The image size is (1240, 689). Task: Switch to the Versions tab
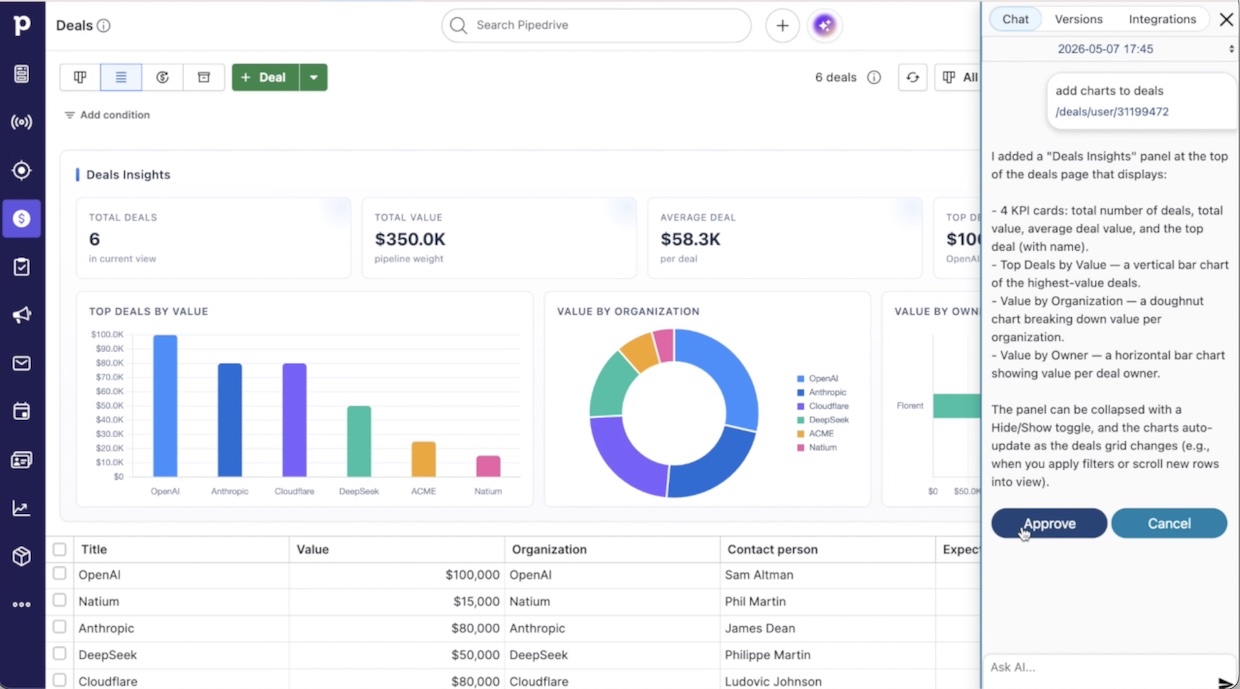pos(1078,19)
